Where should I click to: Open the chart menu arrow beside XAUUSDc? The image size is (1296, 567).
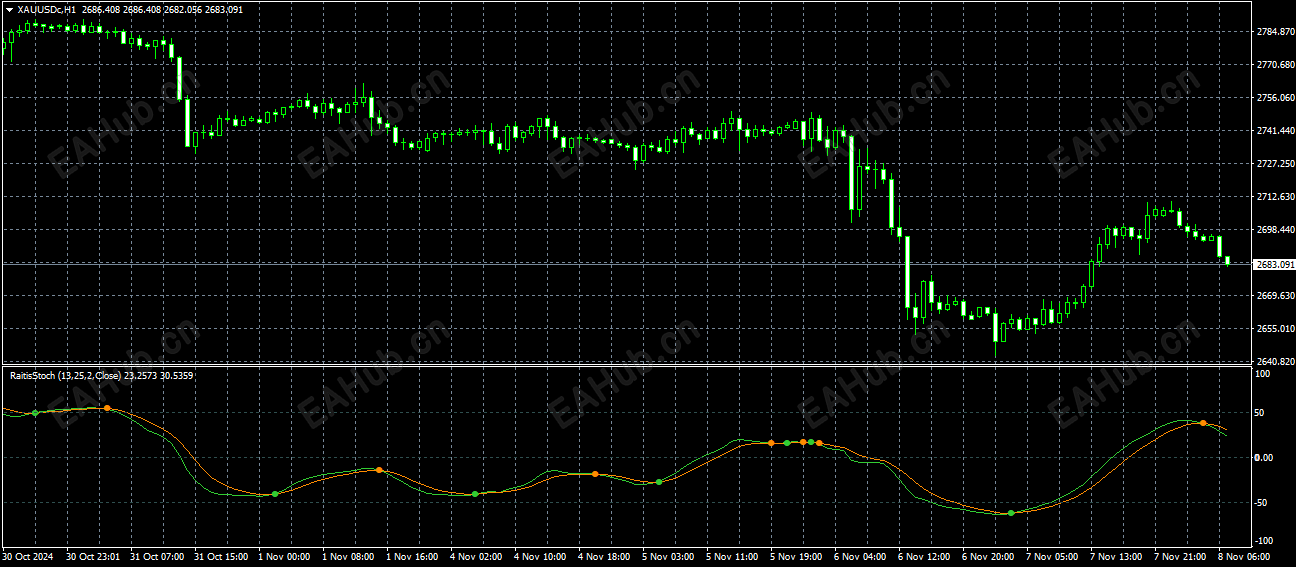click(x=9, y=9)
